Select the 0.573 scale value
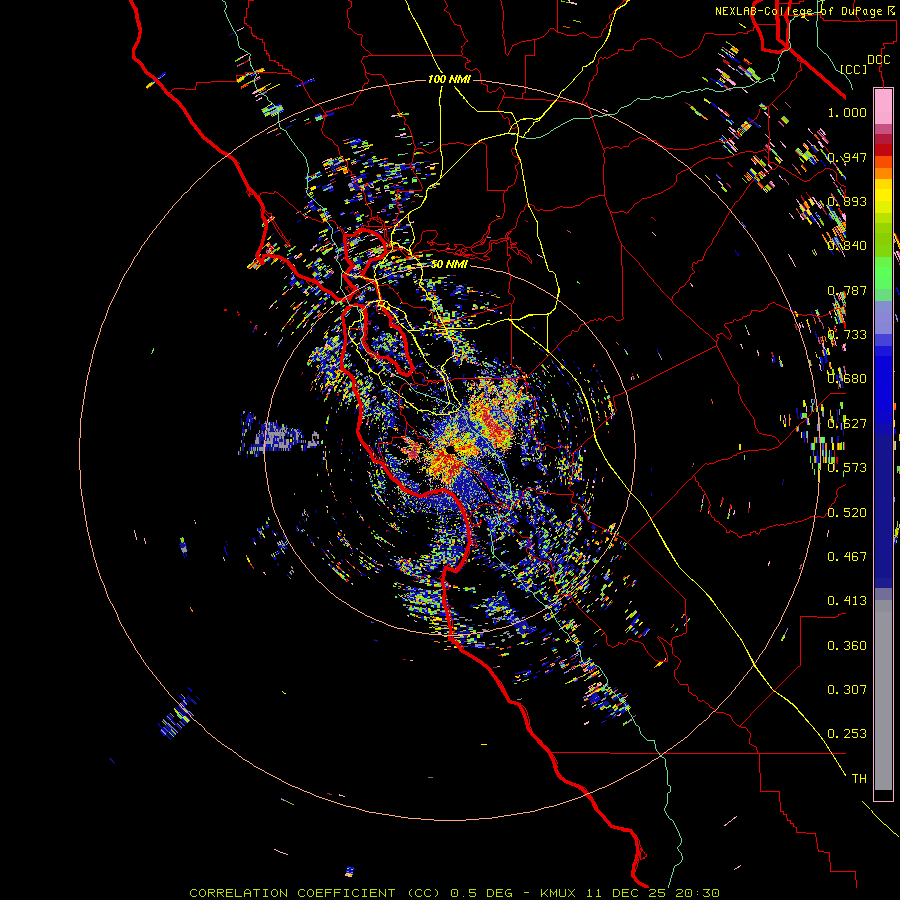This screenshot has height=900, width=900. (x=847, y=468)
